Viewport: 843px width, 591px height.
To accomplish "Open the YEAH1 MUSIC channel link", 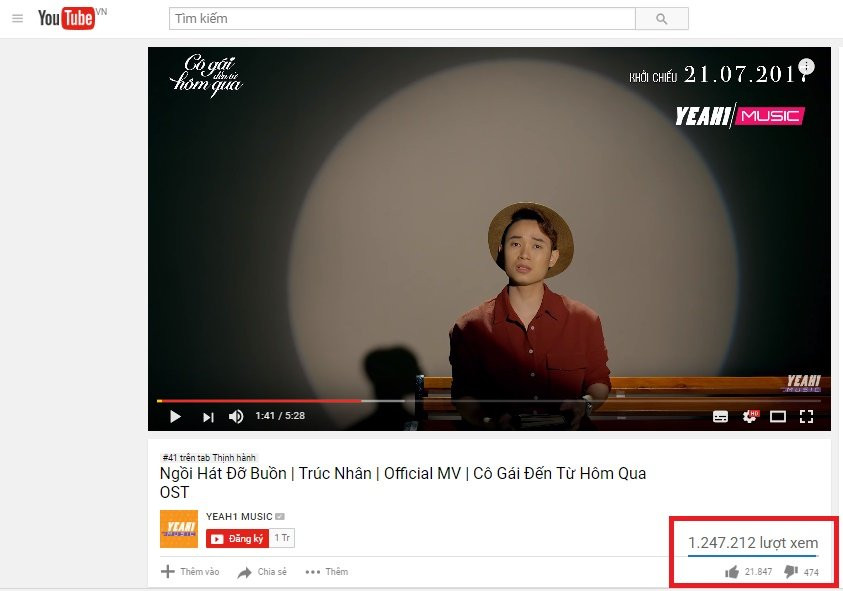I will click(x=239, y=516).
